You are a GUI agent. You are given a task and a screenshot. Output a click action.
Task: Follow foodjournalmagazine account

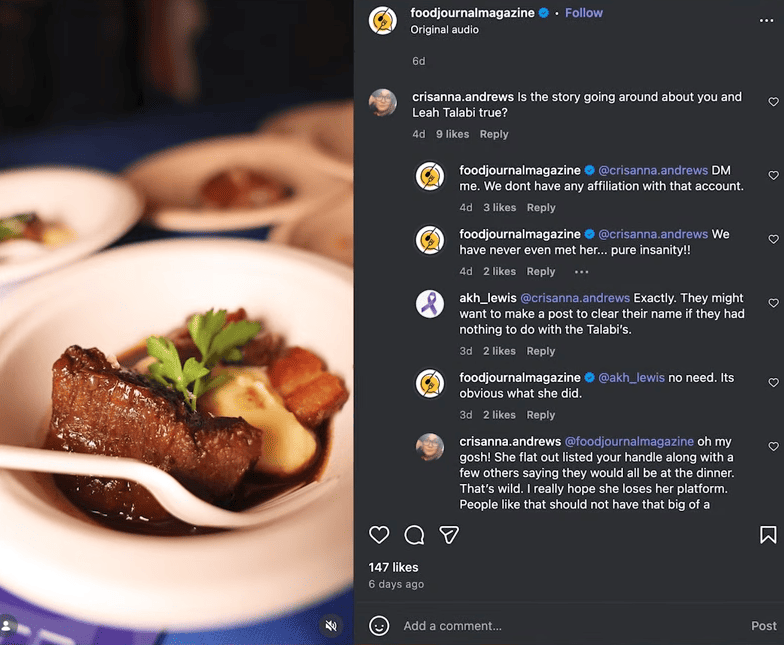tap(584, 13)
